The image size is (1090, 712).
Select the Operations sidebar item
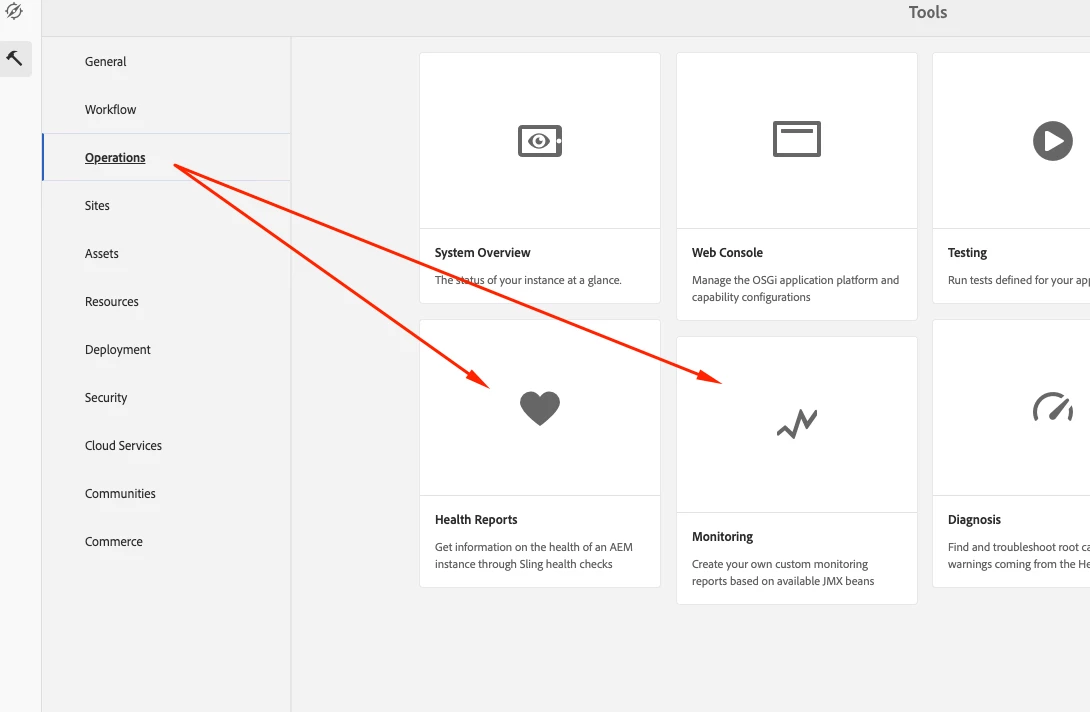(x=167, y=157)
